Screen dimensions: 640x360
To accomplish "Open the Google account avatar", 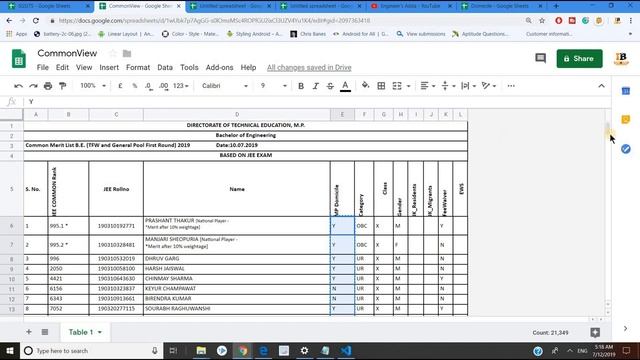I will pyautogui.click(x=621, y=58).
